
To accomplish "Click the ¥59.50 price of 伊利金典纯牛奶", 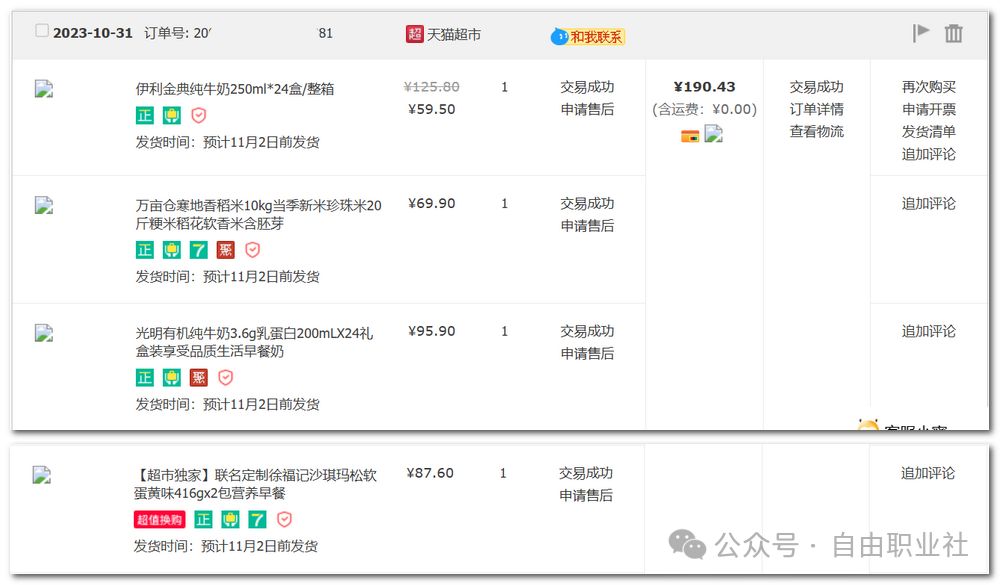I will pos(432,109).
